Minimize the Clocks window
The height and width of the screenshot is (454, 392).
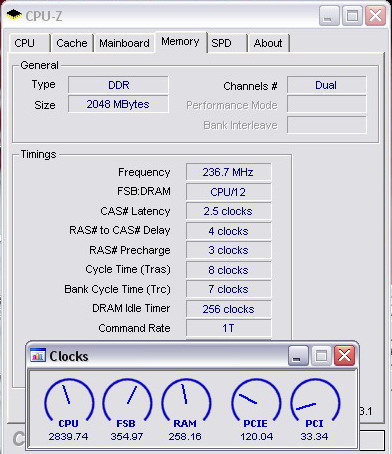coord(298,356)
